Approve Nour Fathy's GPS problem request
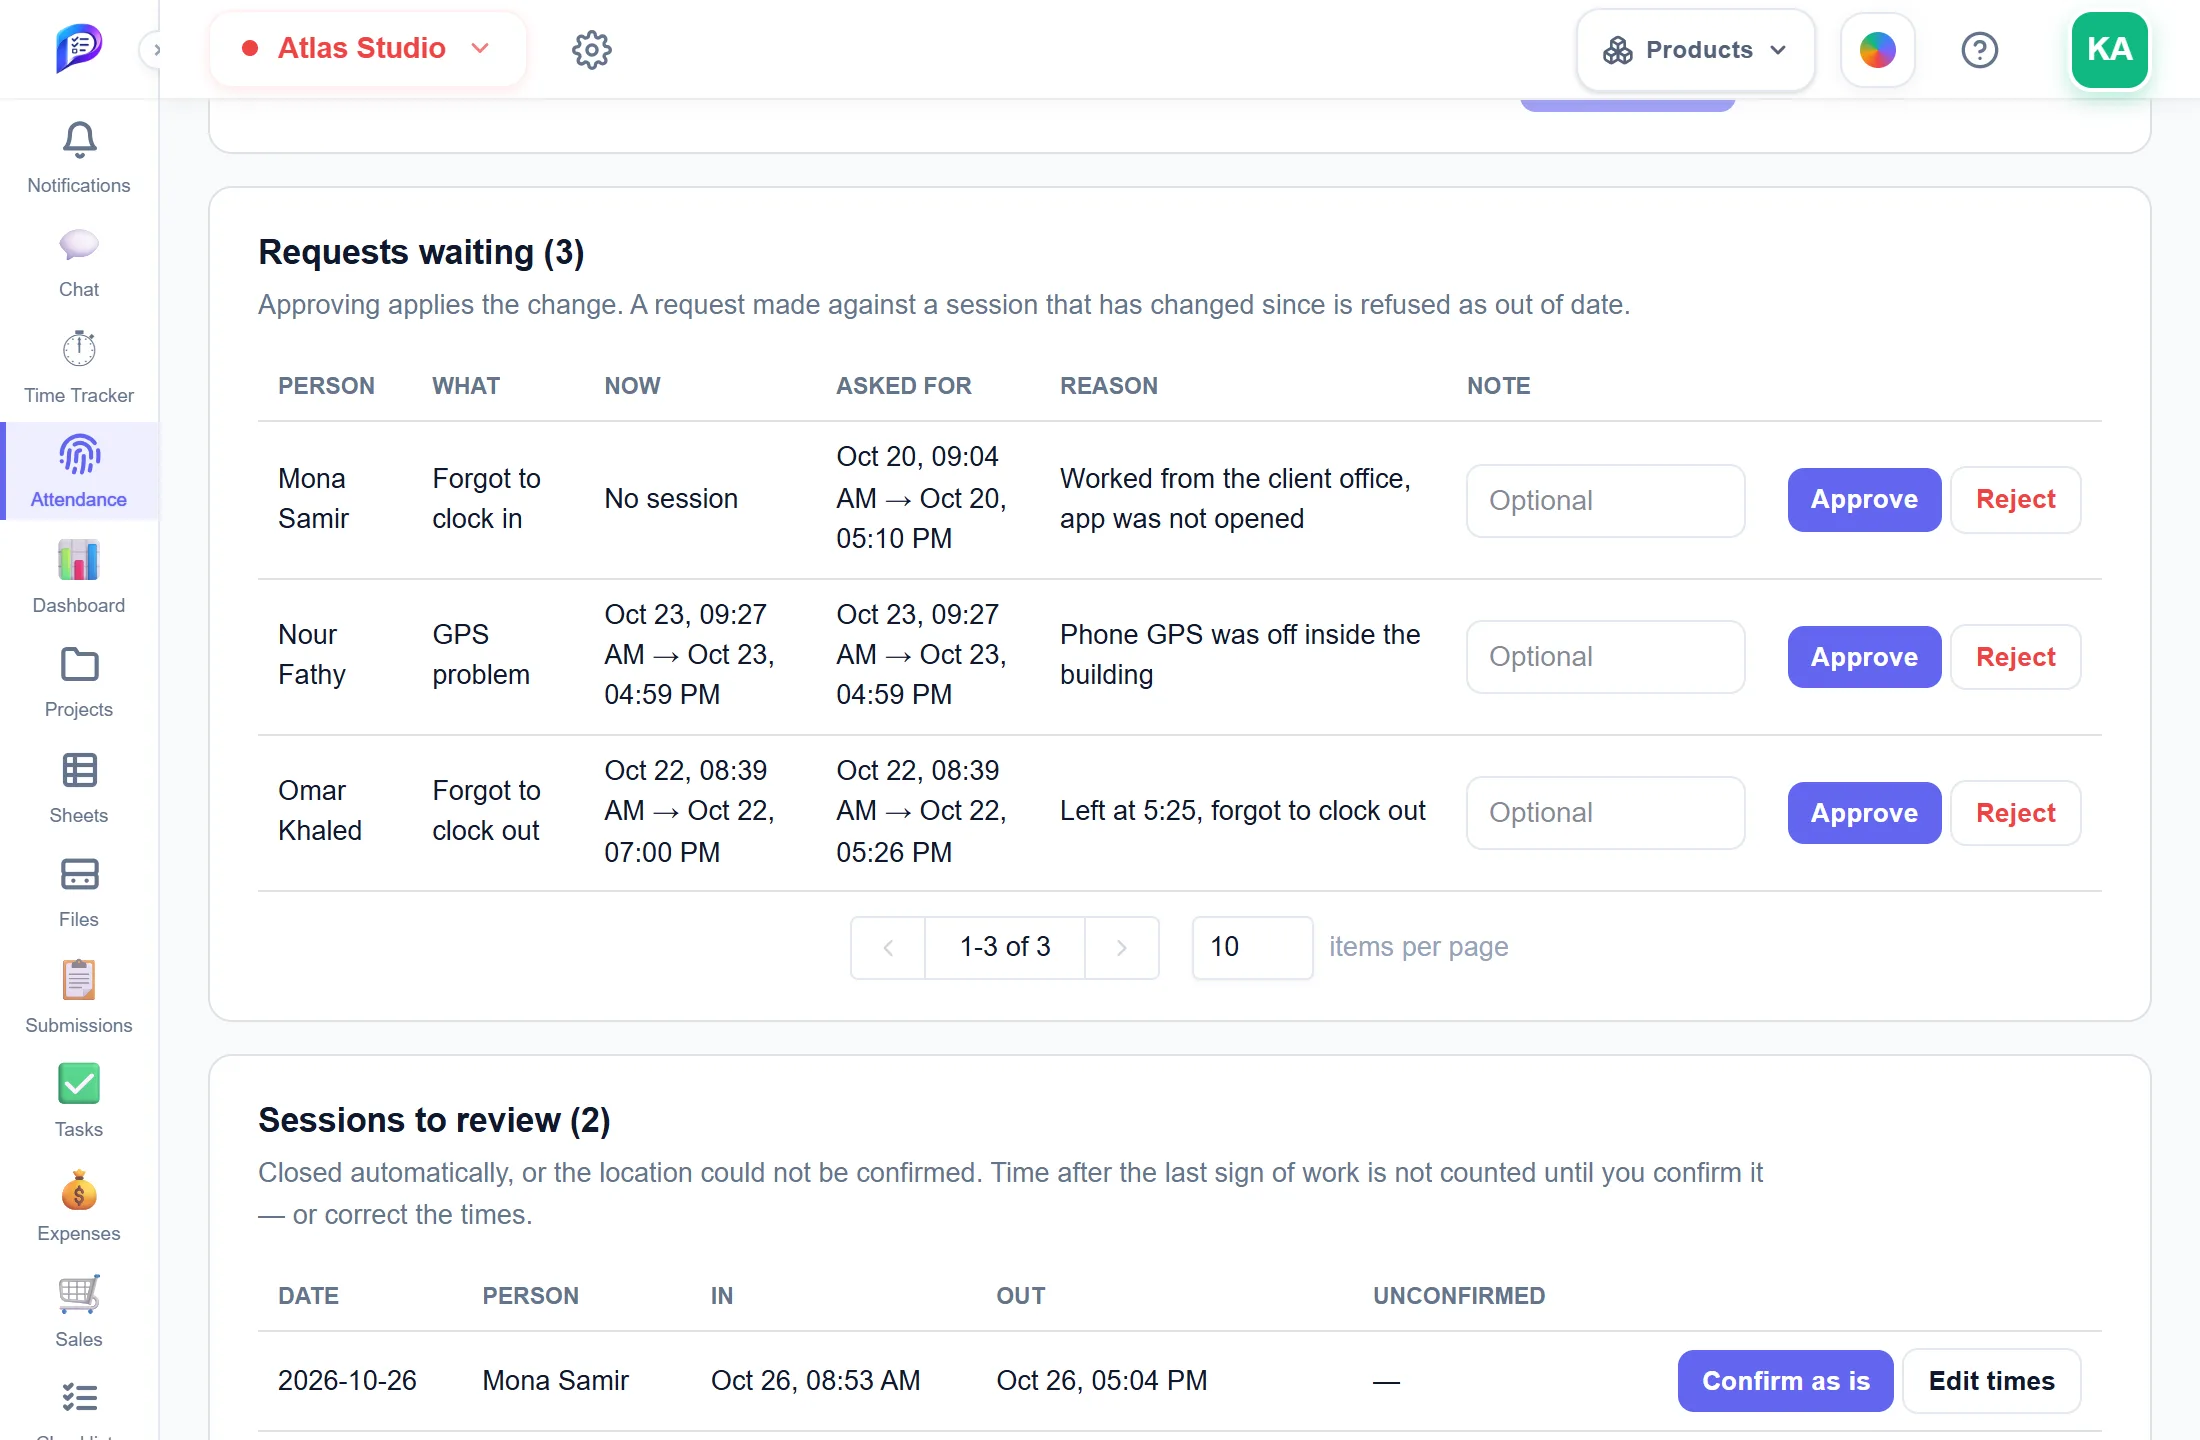 pos(1864,657)
